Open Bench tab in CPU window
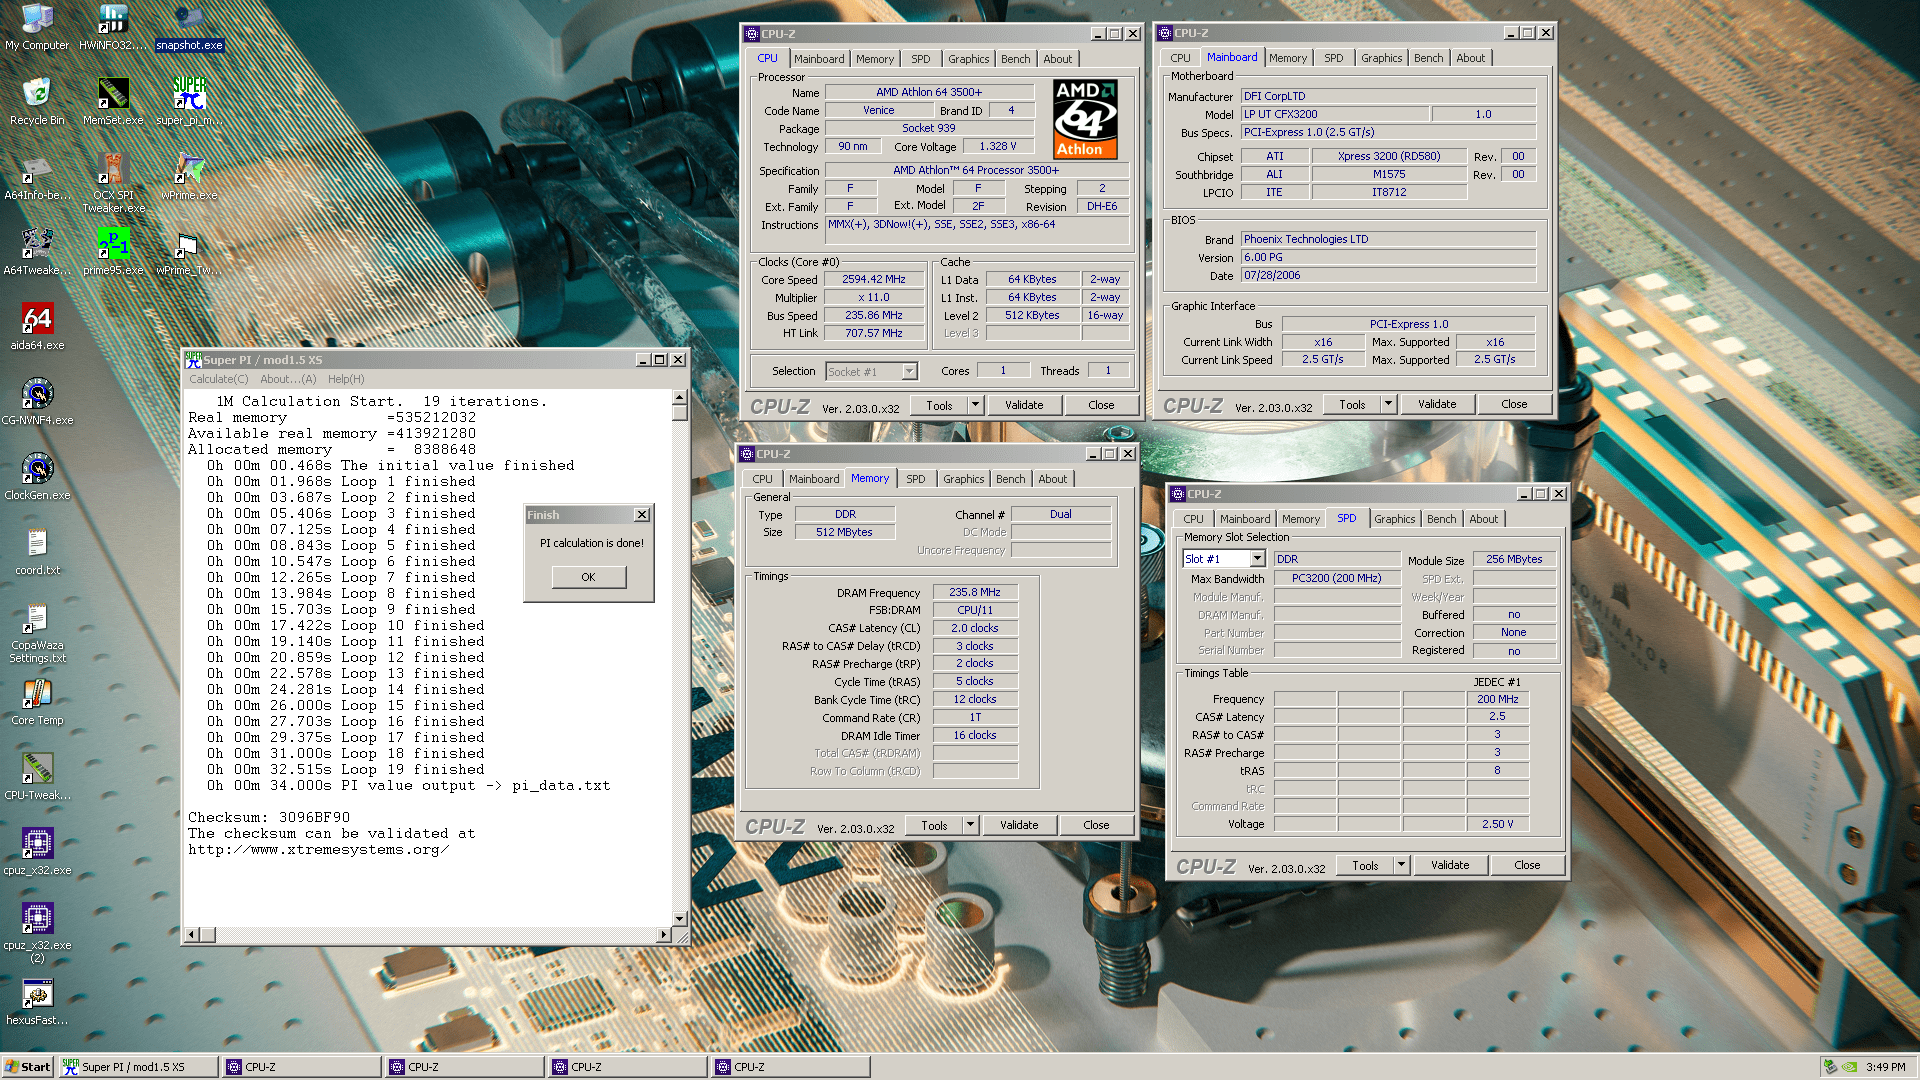The image size is (1920, 1080). (1015, 59)
